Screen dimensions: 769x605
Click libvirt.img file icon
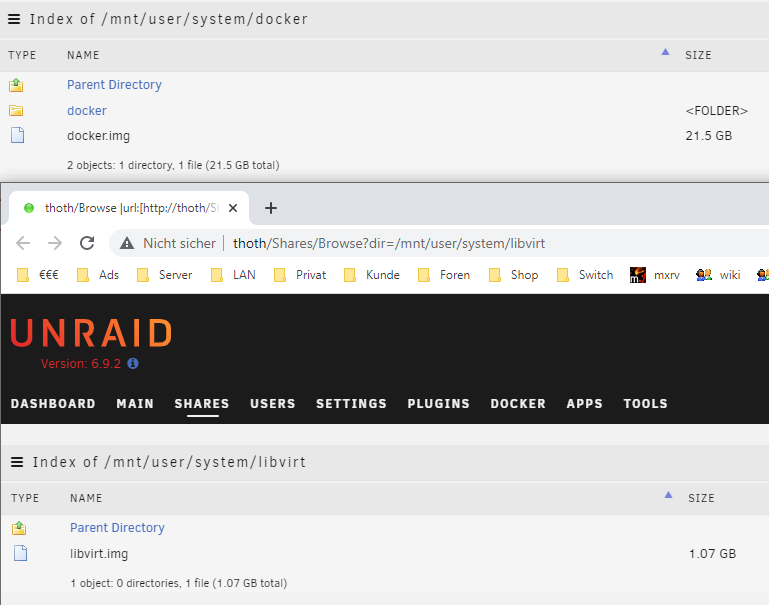tap(20, 553)
